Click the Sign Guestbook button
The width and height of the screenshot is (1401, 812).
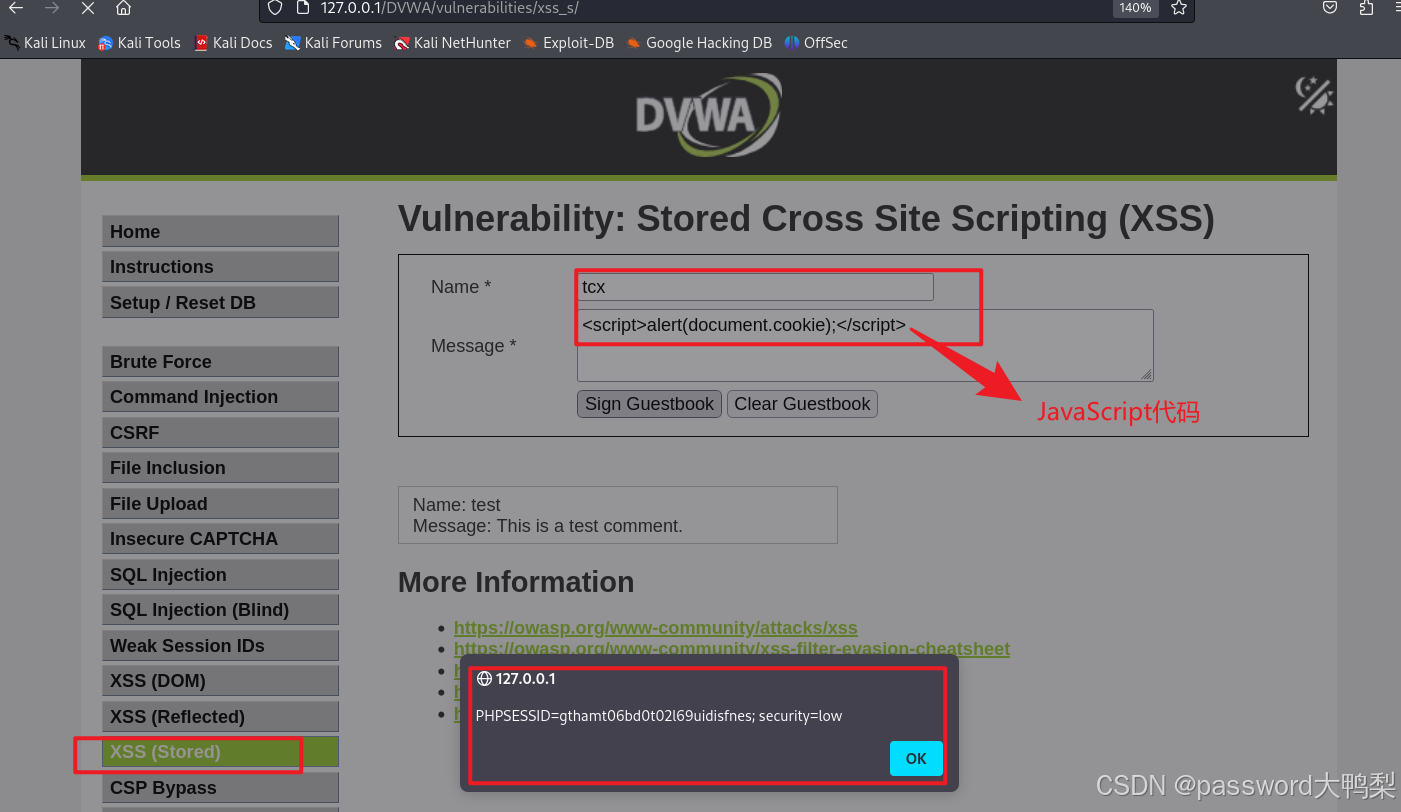(x=649, y=404)
